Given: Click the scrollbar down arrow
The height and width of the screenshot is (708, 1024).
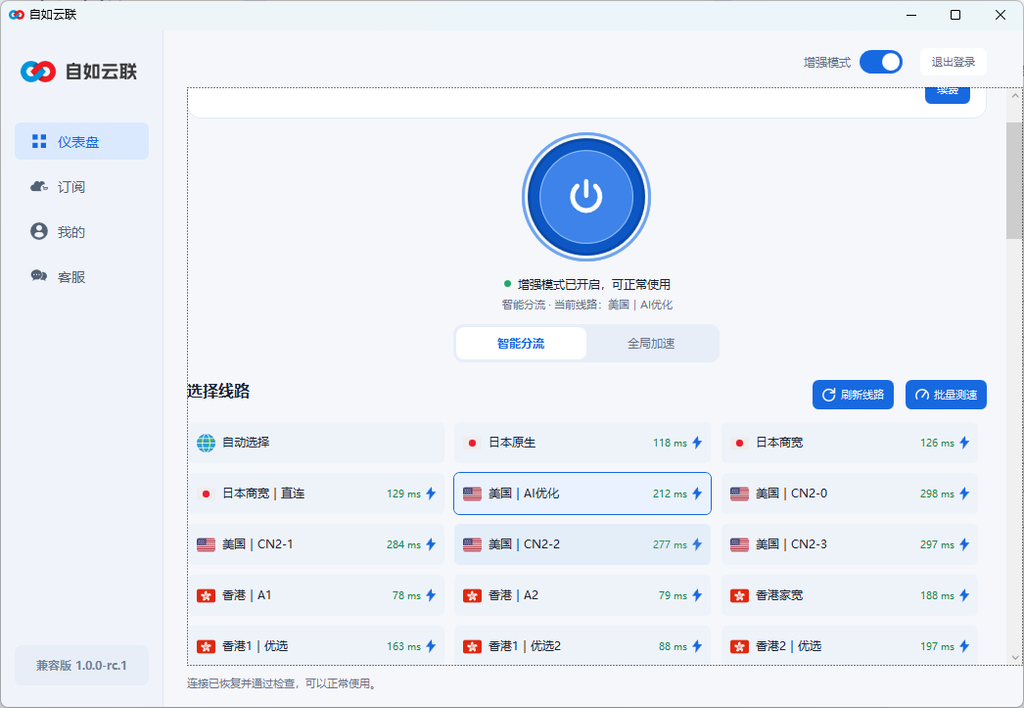Looking at the screenshot, I should [x=1014, y=658].
